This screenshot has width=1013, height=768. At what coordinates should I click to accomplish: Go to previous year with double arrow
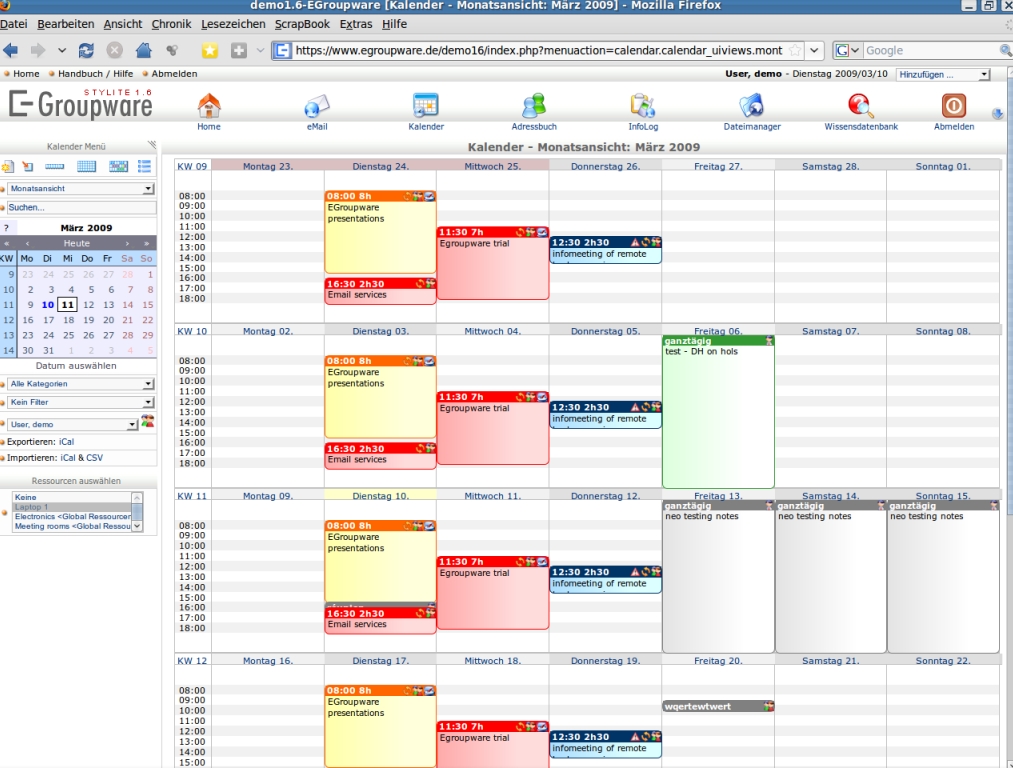6,244
